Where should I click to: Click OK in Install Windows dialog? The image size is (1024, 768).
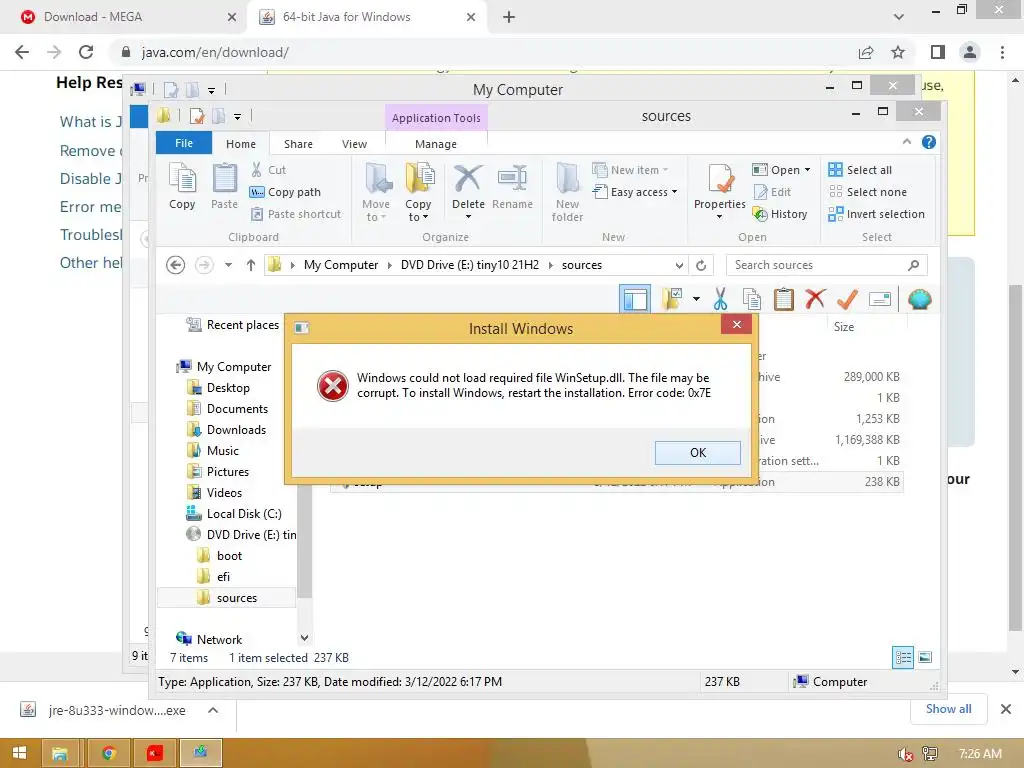697,453
